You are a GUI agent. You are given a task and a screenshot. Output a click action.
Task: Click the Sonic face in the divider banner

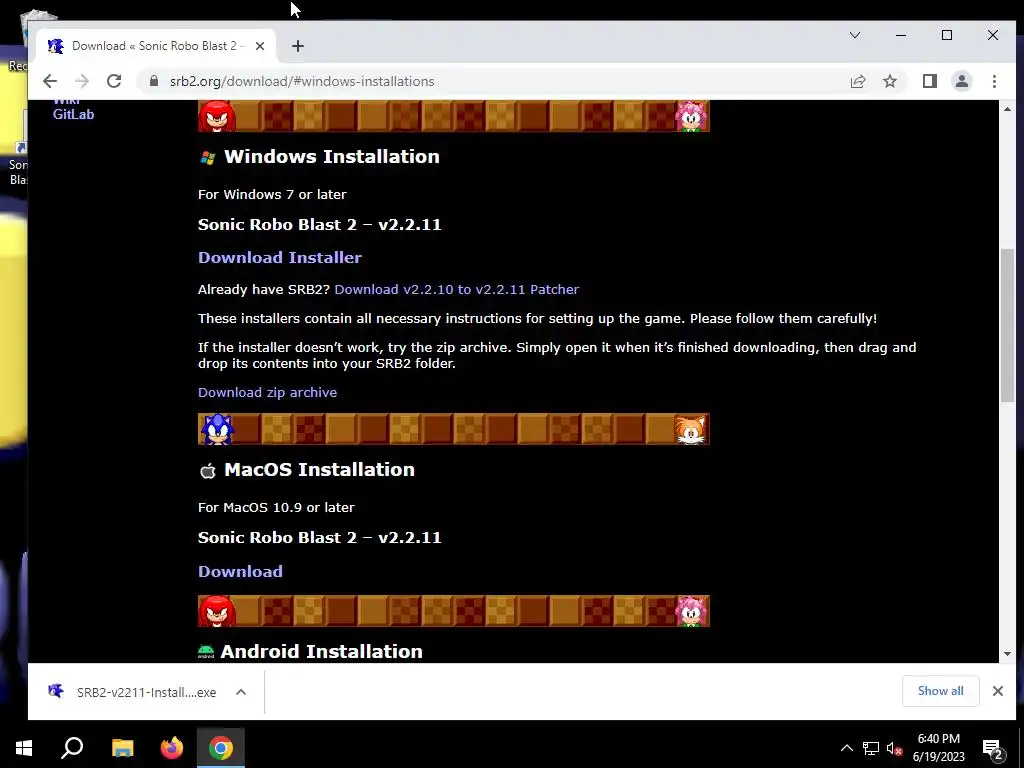(217, 429)
